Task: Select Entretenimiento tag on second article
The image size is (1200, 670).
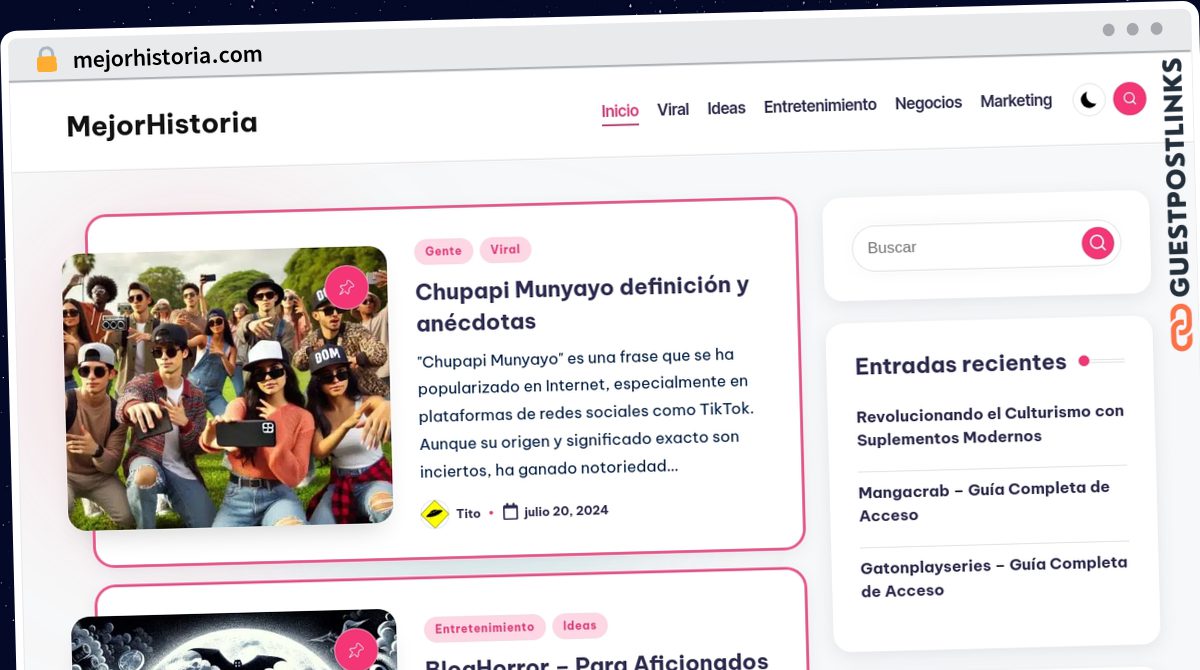Action: pyautogui.click(x=484, y=628)
